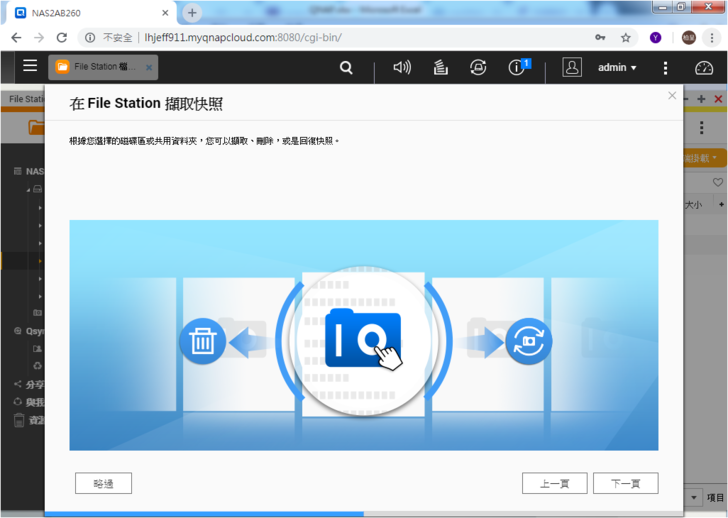Open the QTS main hamburger menu
728x518 pixels.
pyautogui.click(x=30, y=66)
